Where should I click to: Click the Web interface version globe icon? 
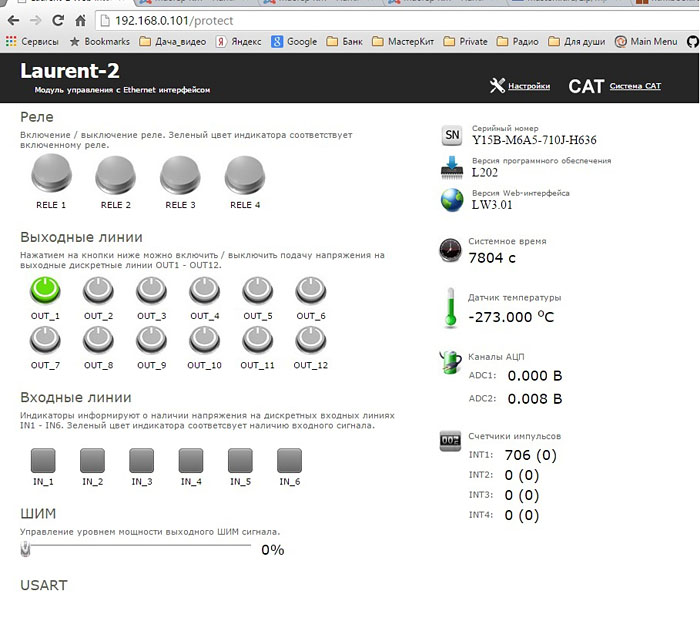[x=452, y=200]
